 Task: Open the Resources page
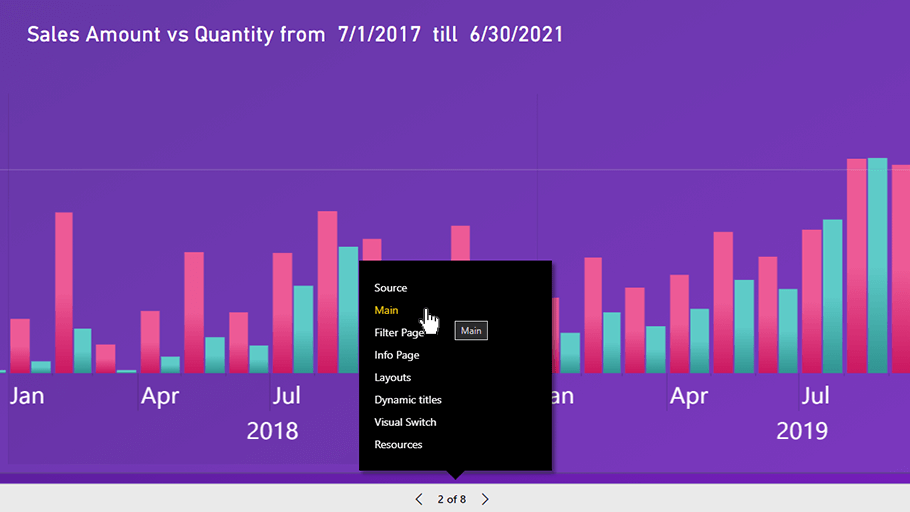398,444
